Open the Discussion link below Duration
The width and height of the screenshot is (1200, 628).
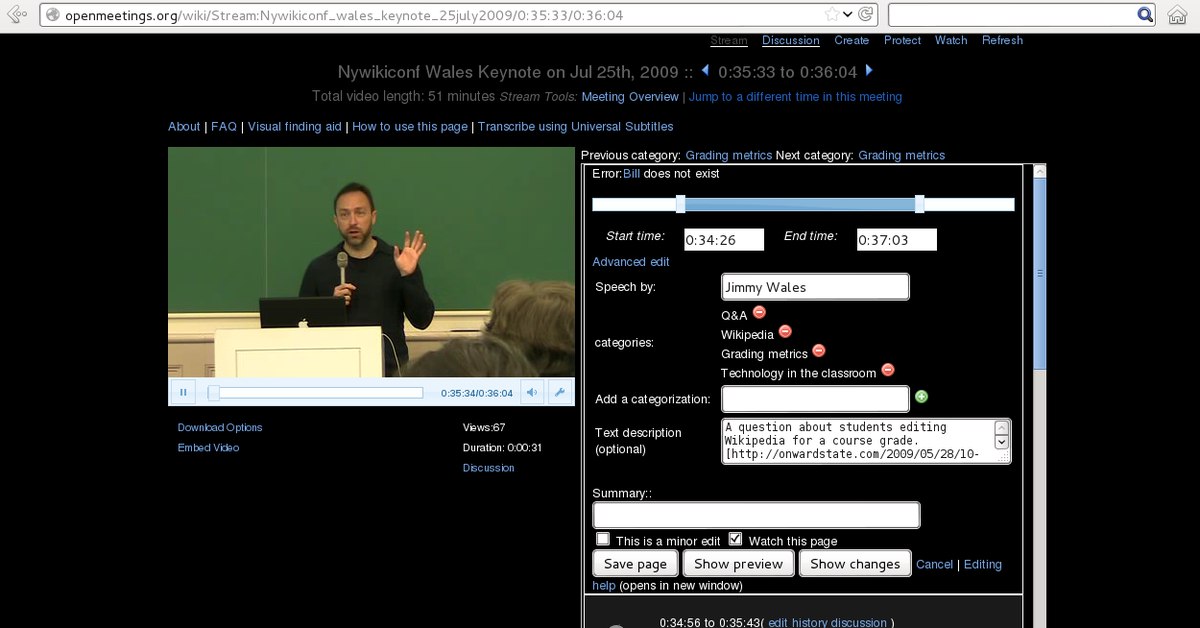489,468
